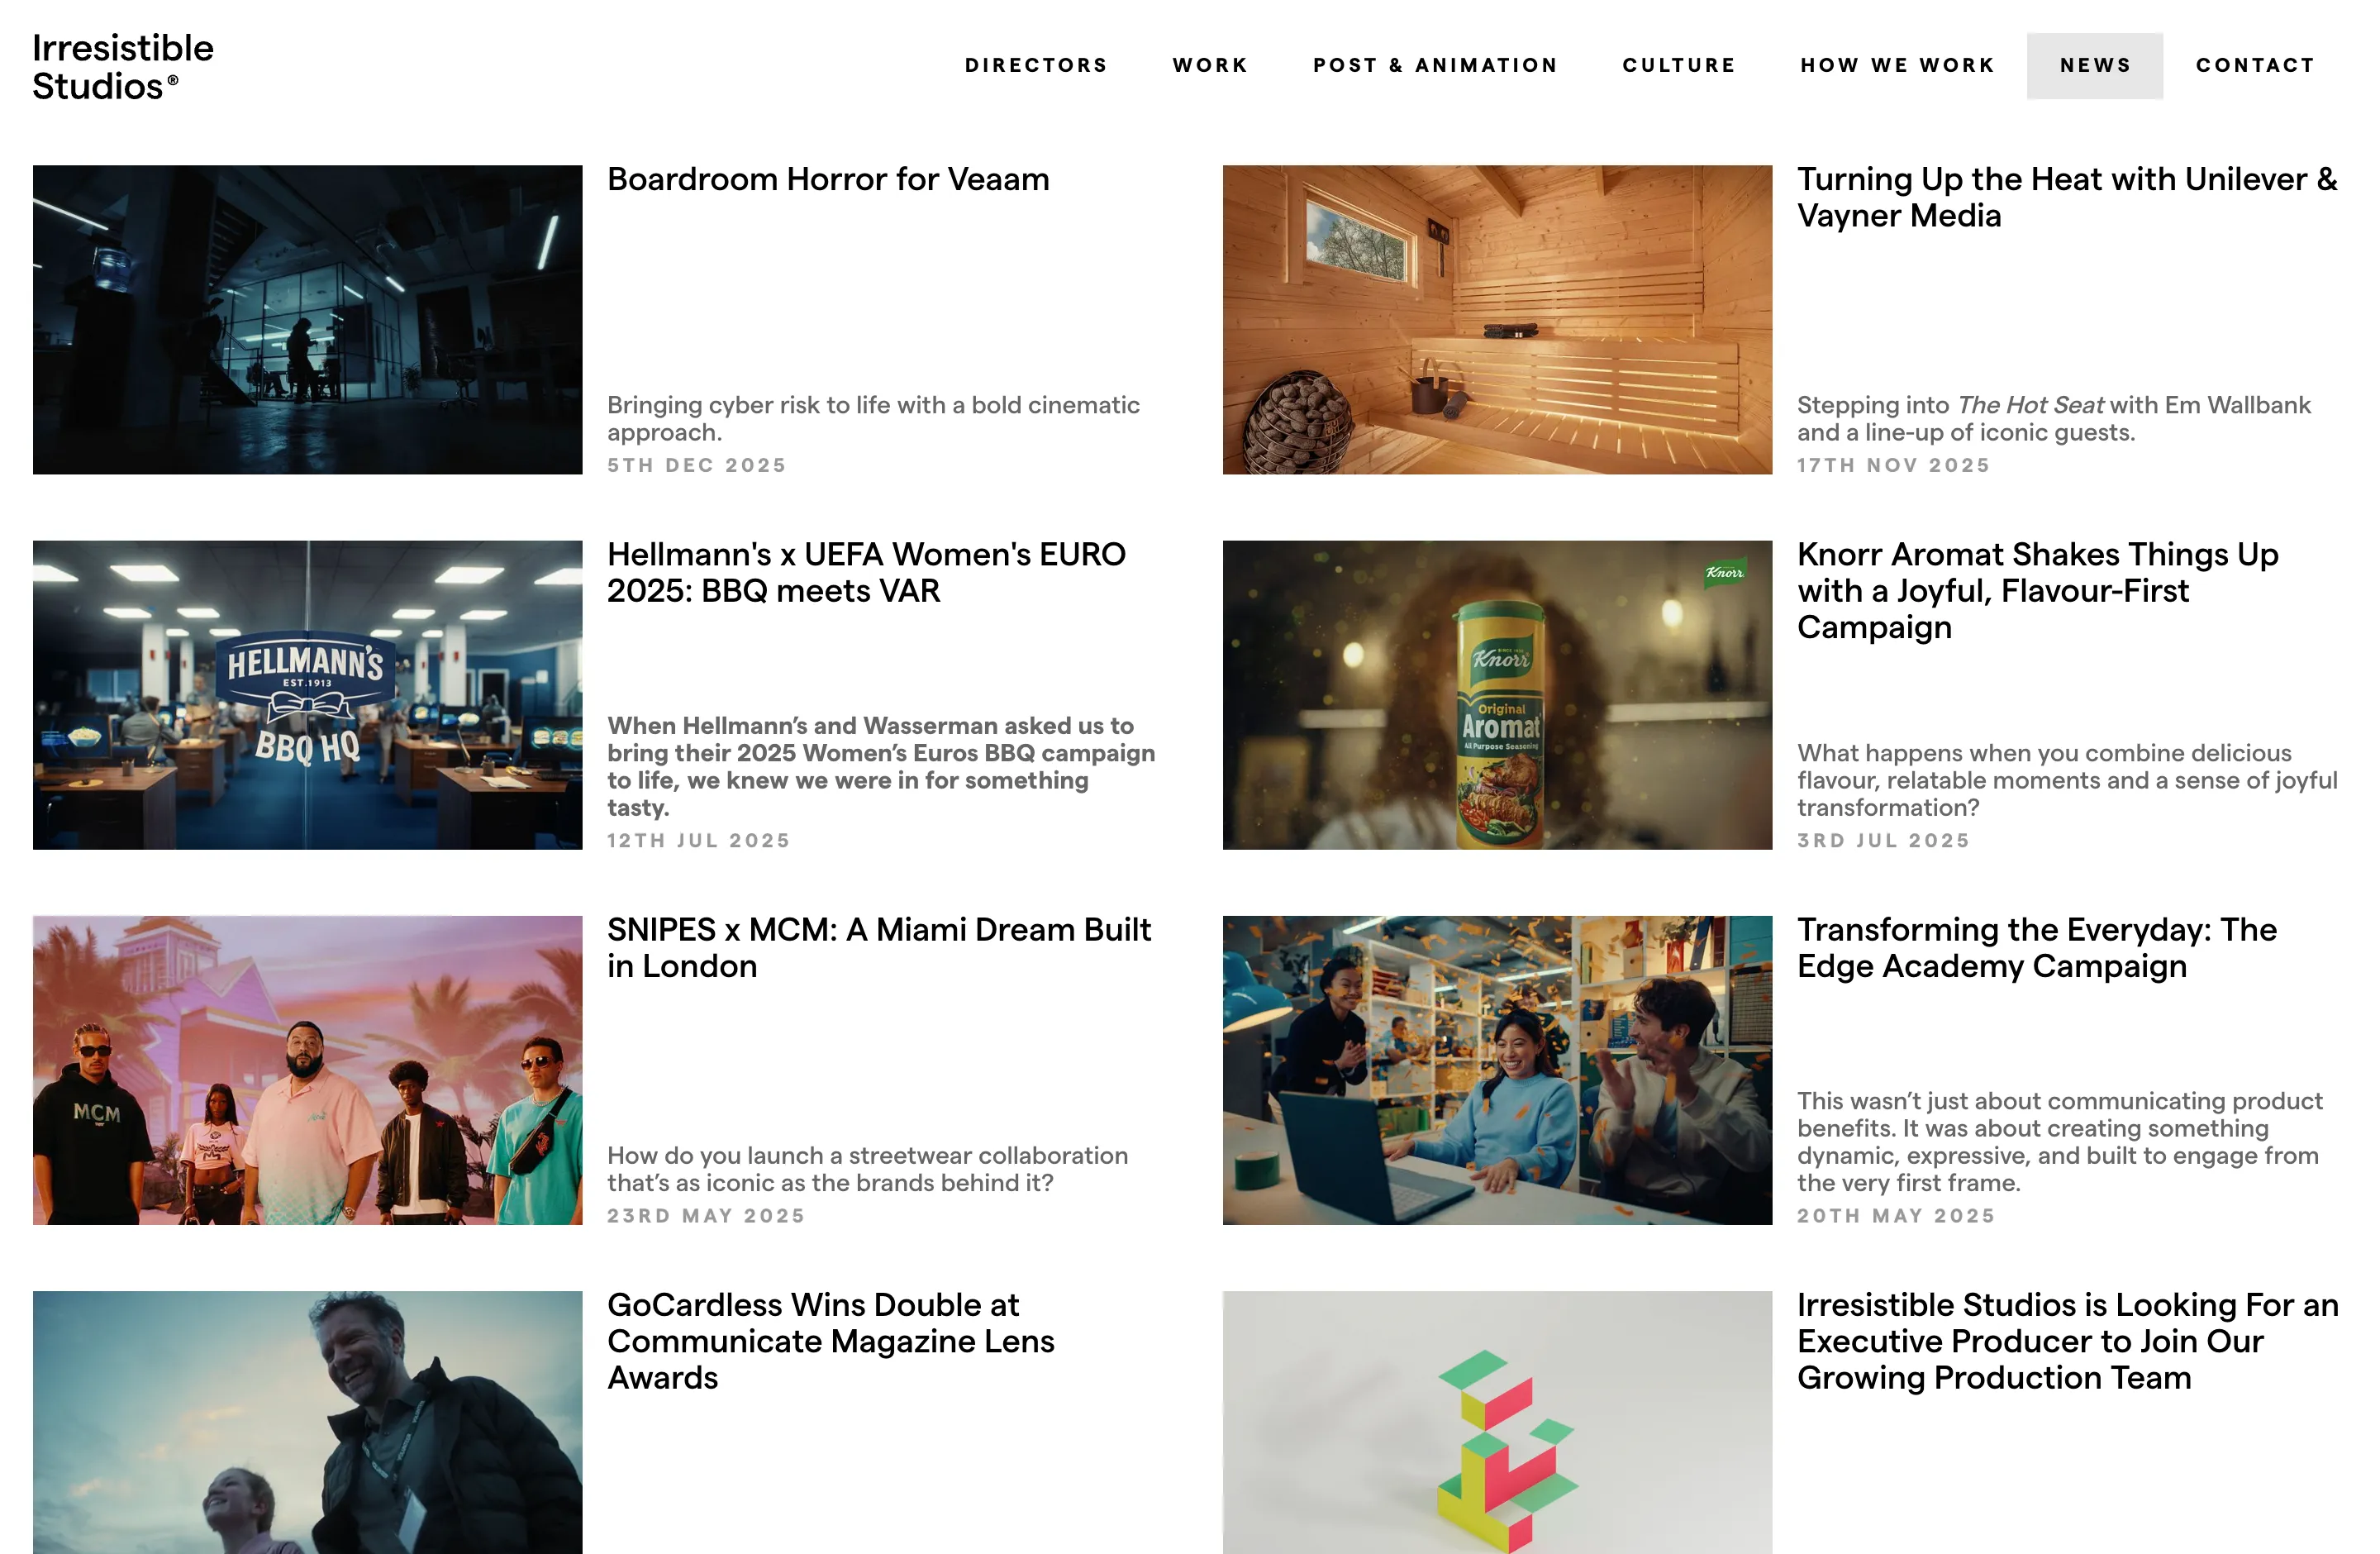Open the GoCardless Lens Awards article

click(x=831, y=1341)
